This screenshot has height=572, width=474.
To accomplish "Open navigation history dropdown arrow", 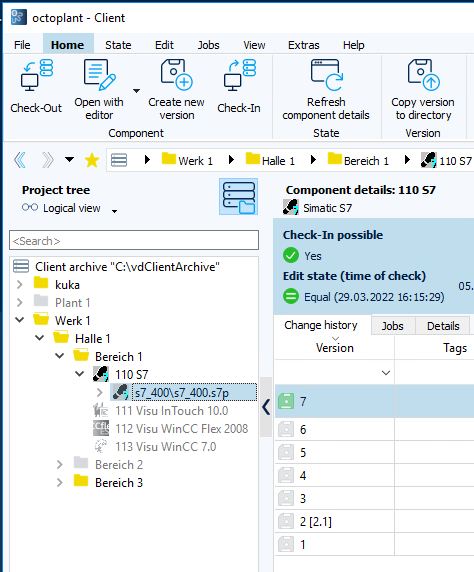I will coord(69,159).
